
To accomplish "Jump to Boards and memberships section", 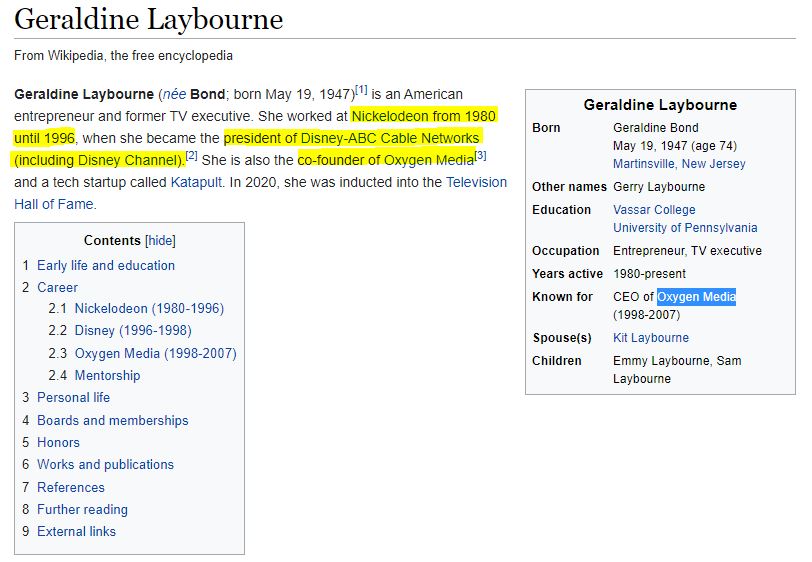I will [x=113, y=420].
